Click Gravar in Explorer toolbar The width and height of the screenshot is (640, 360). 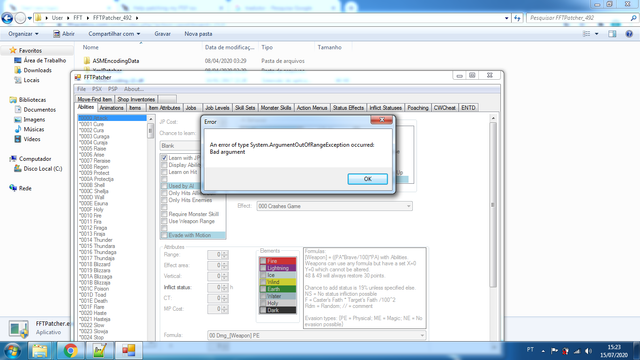pos(162,34)
